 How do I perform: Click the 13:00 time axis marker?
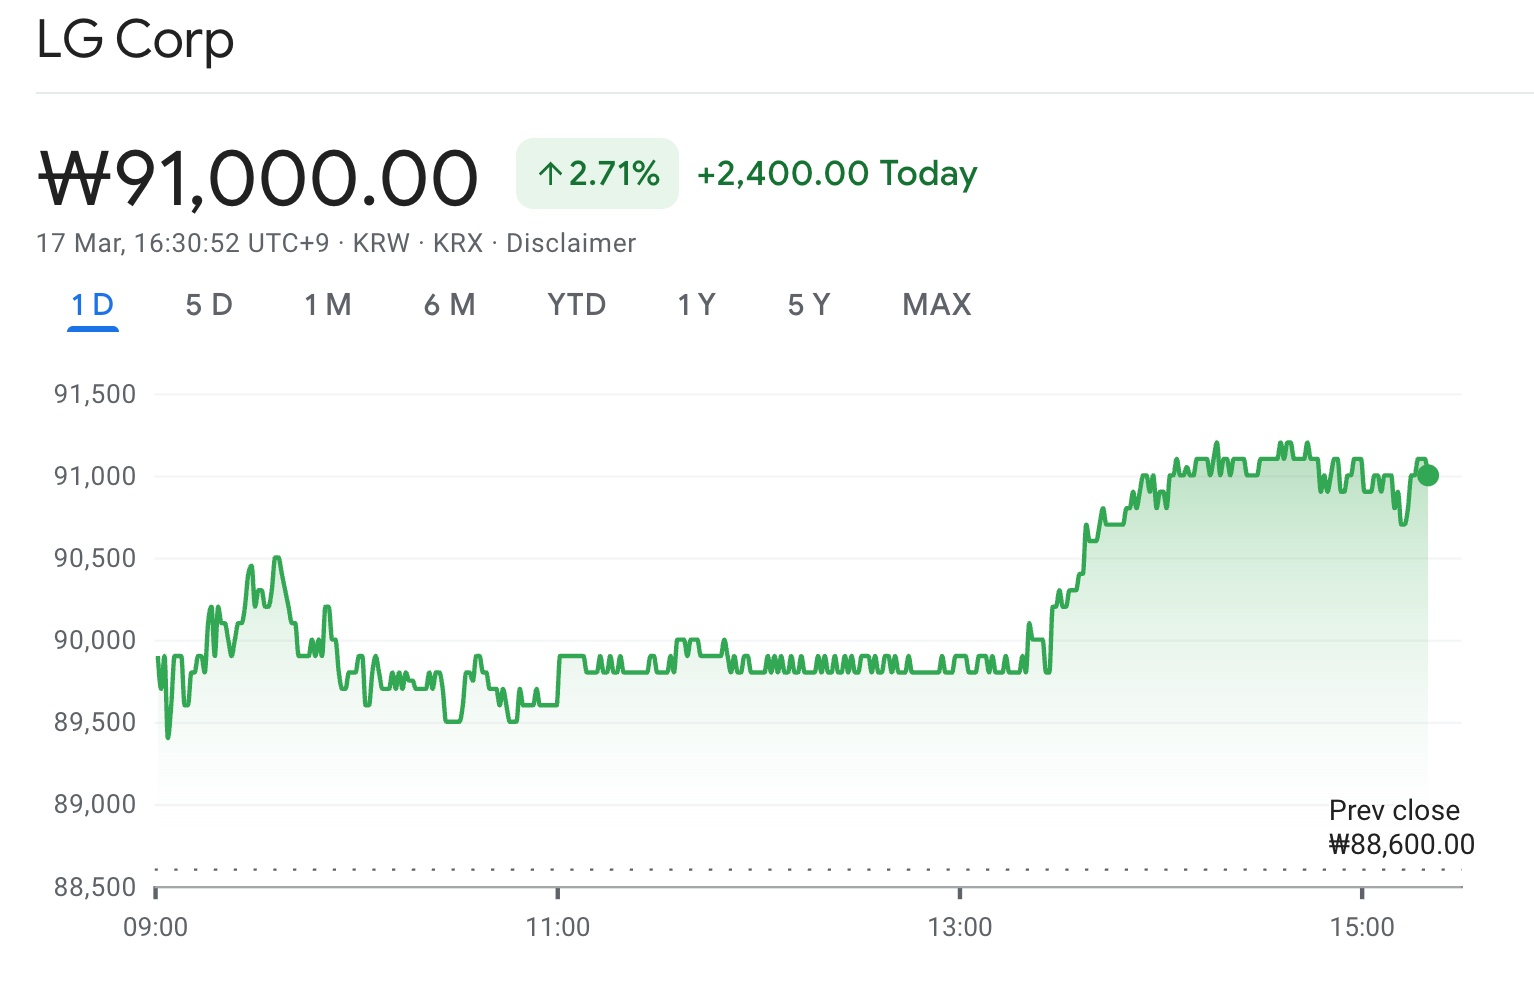point(960,927)
